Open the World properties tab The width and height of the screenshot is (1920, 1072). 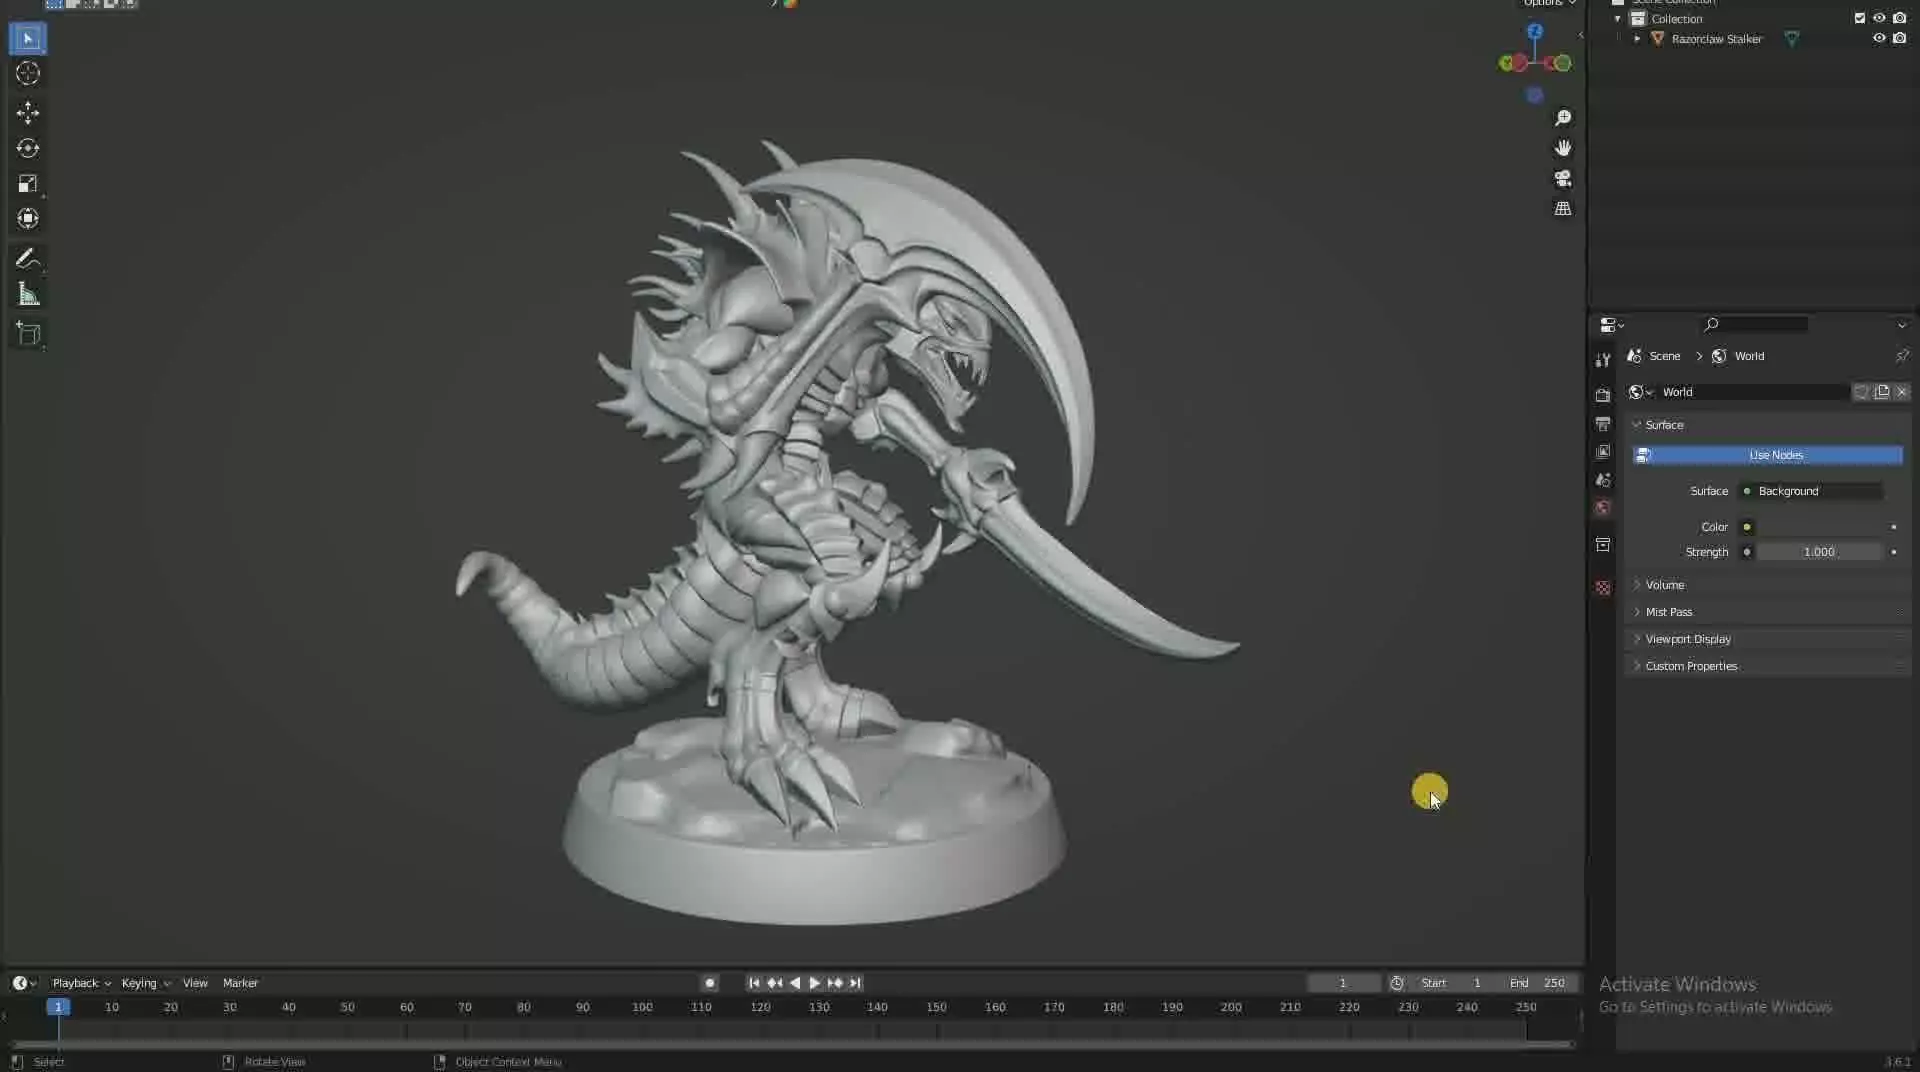pos(1603,508)
